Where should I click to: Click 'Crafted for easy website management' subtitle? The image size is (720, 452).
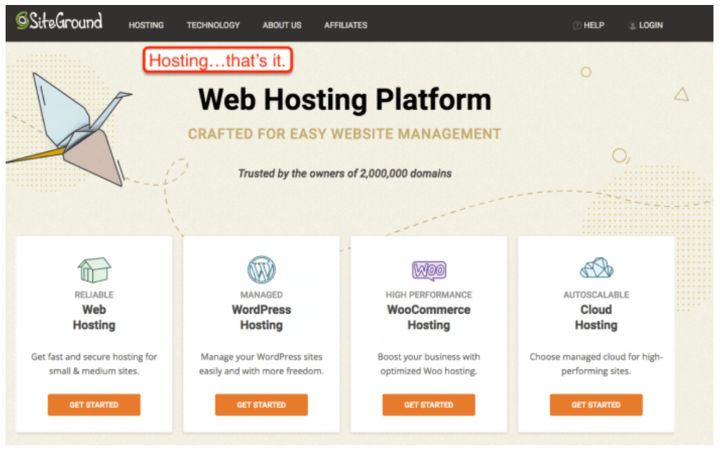tap(344, 134)
